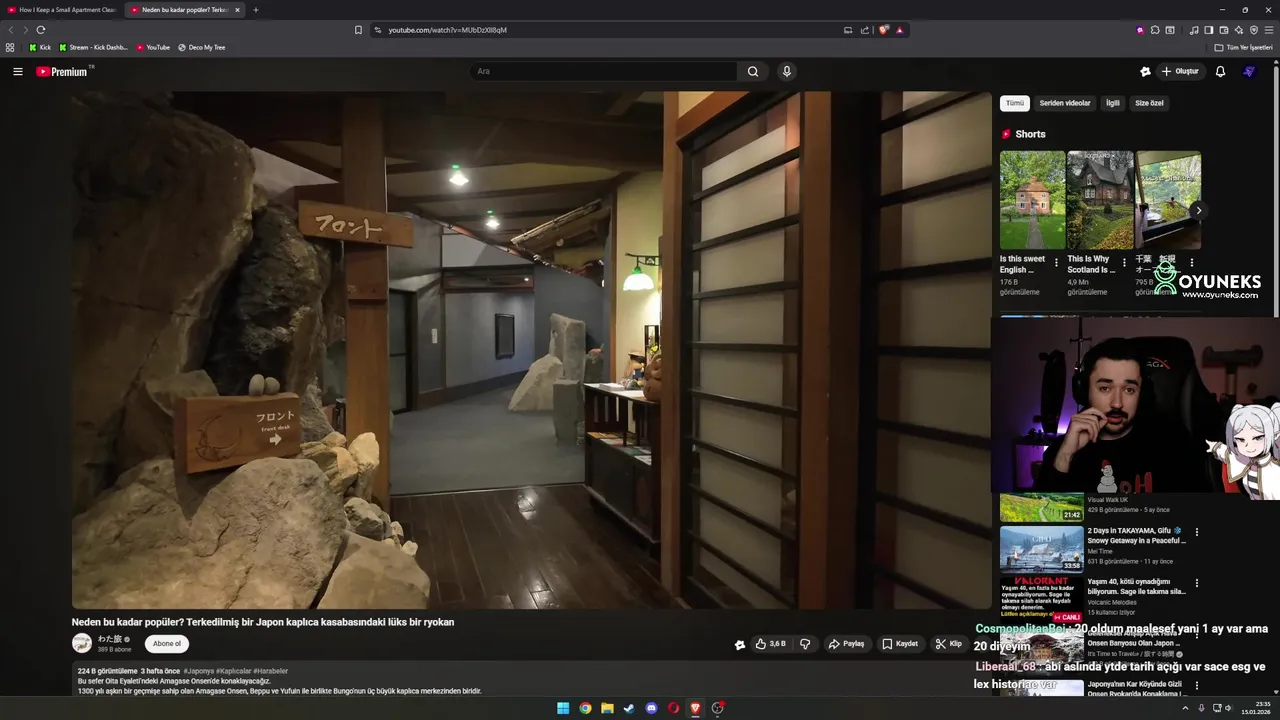Open the Tüm Yer İşaretleri folder

[x=1244, y=47]
